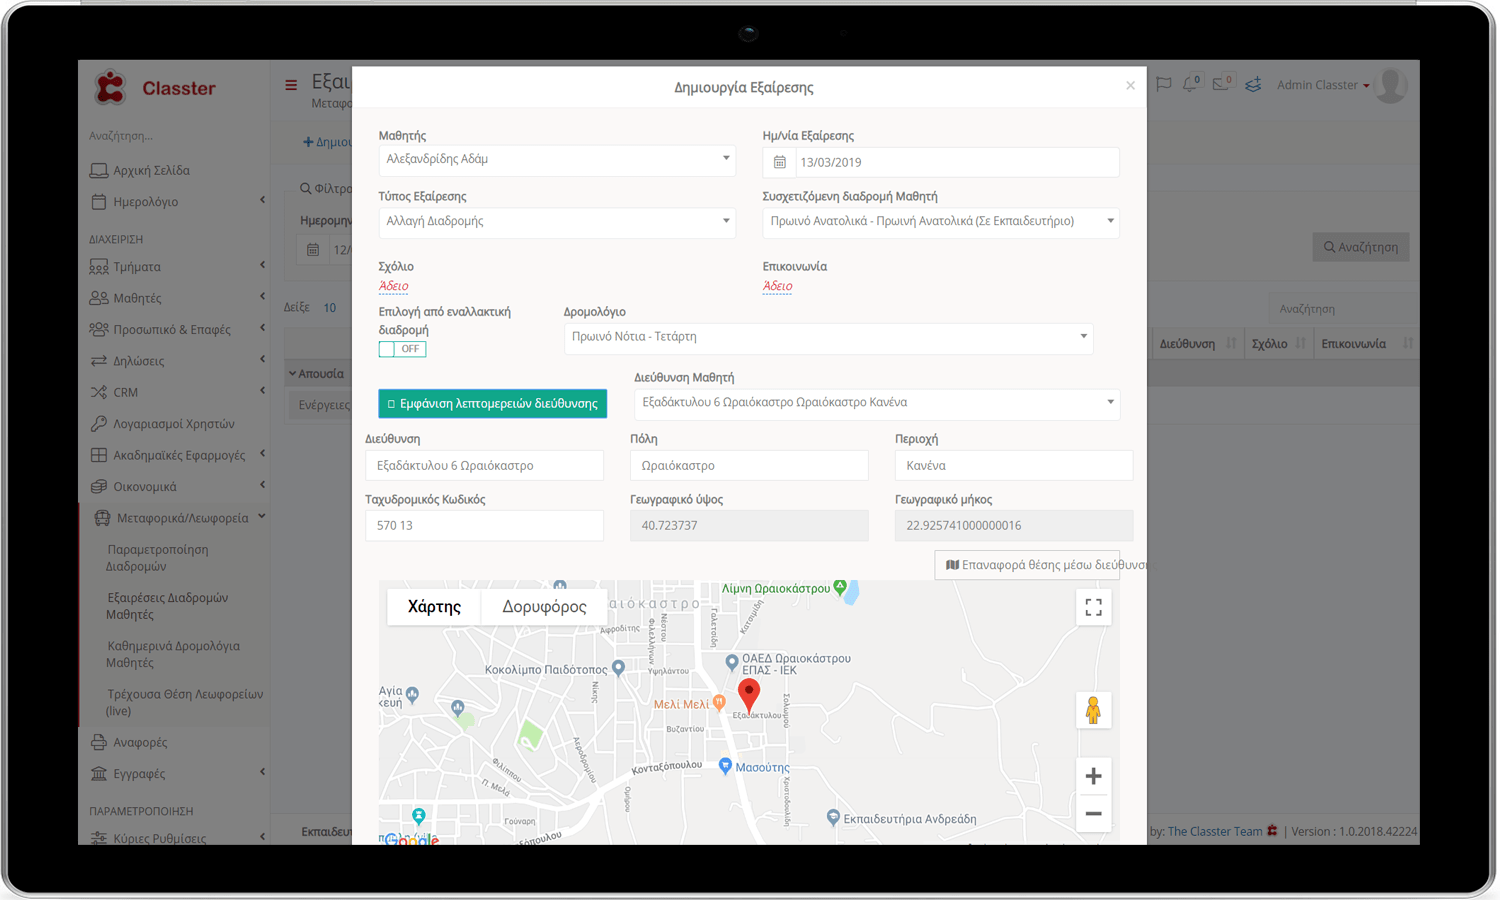Open Τρέχουσα Θέση Λεωφορείων (live)
This screenshot has width=1500, height=900.
185,702
